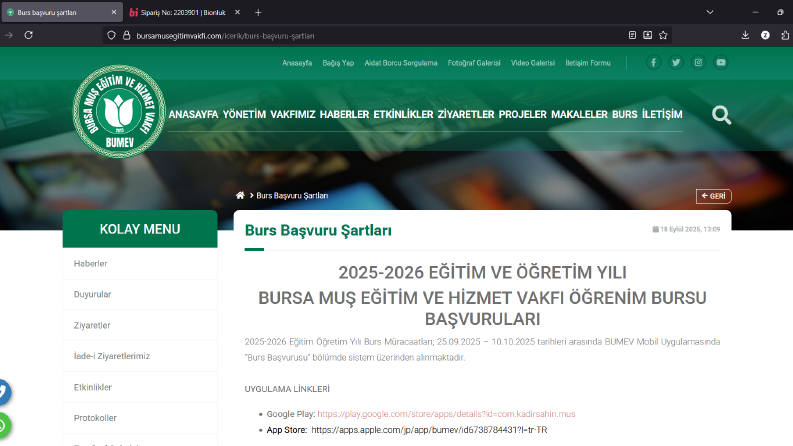Open the VAKFIMIZ menu item

pyautogui.click(x=293, y=115)
